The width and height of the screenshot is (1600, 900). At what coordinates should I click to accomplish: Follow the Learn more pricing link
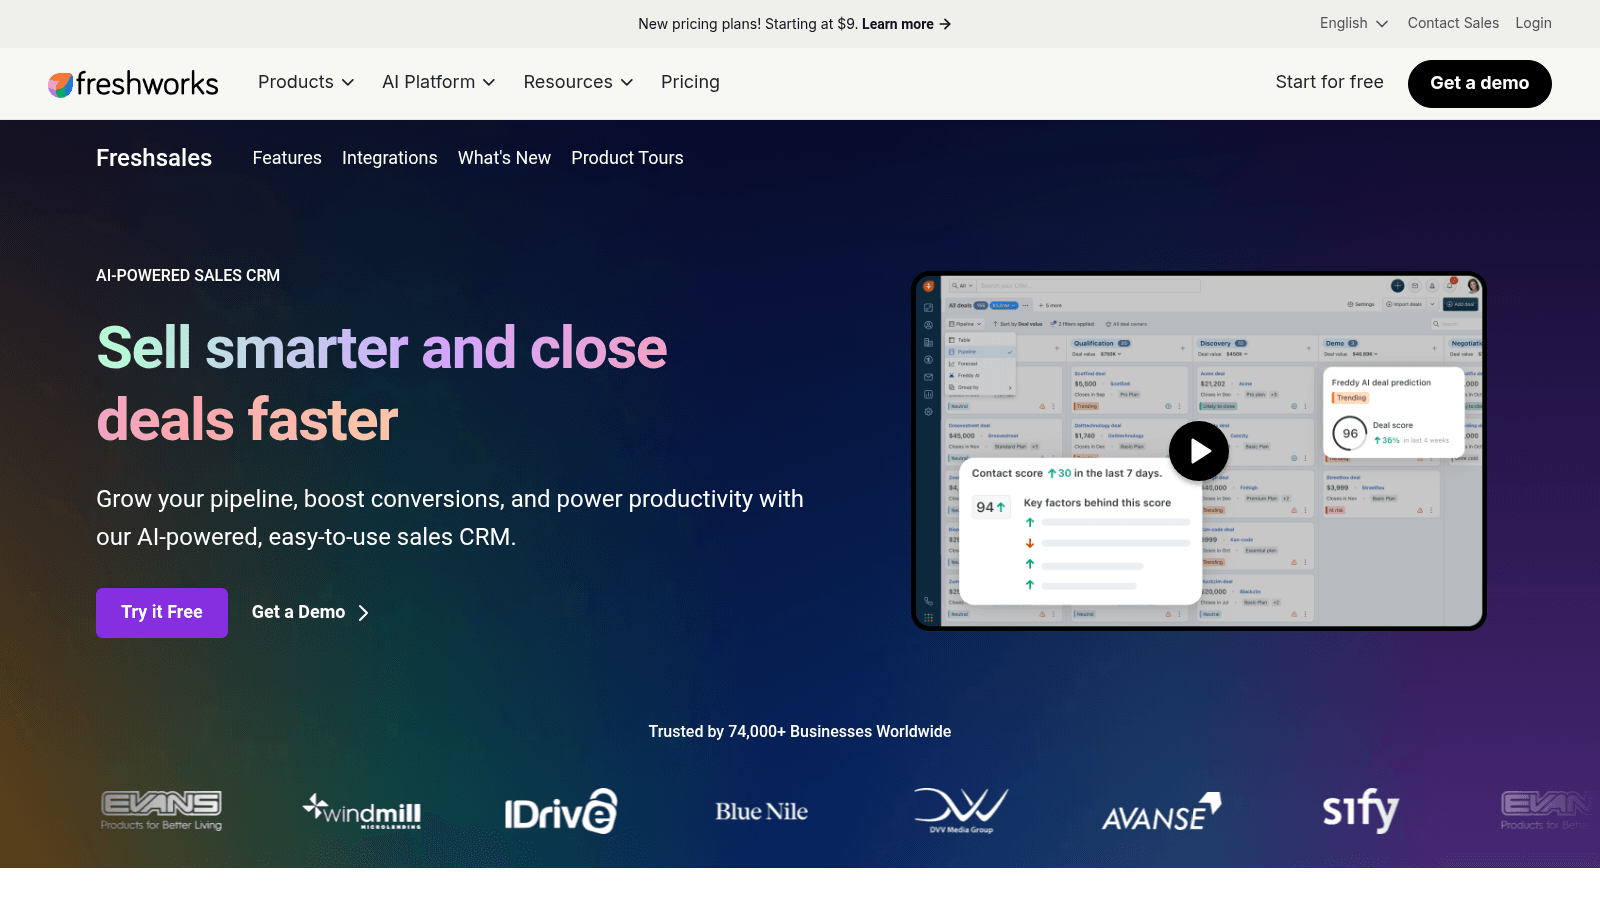(x=906, y=24)
